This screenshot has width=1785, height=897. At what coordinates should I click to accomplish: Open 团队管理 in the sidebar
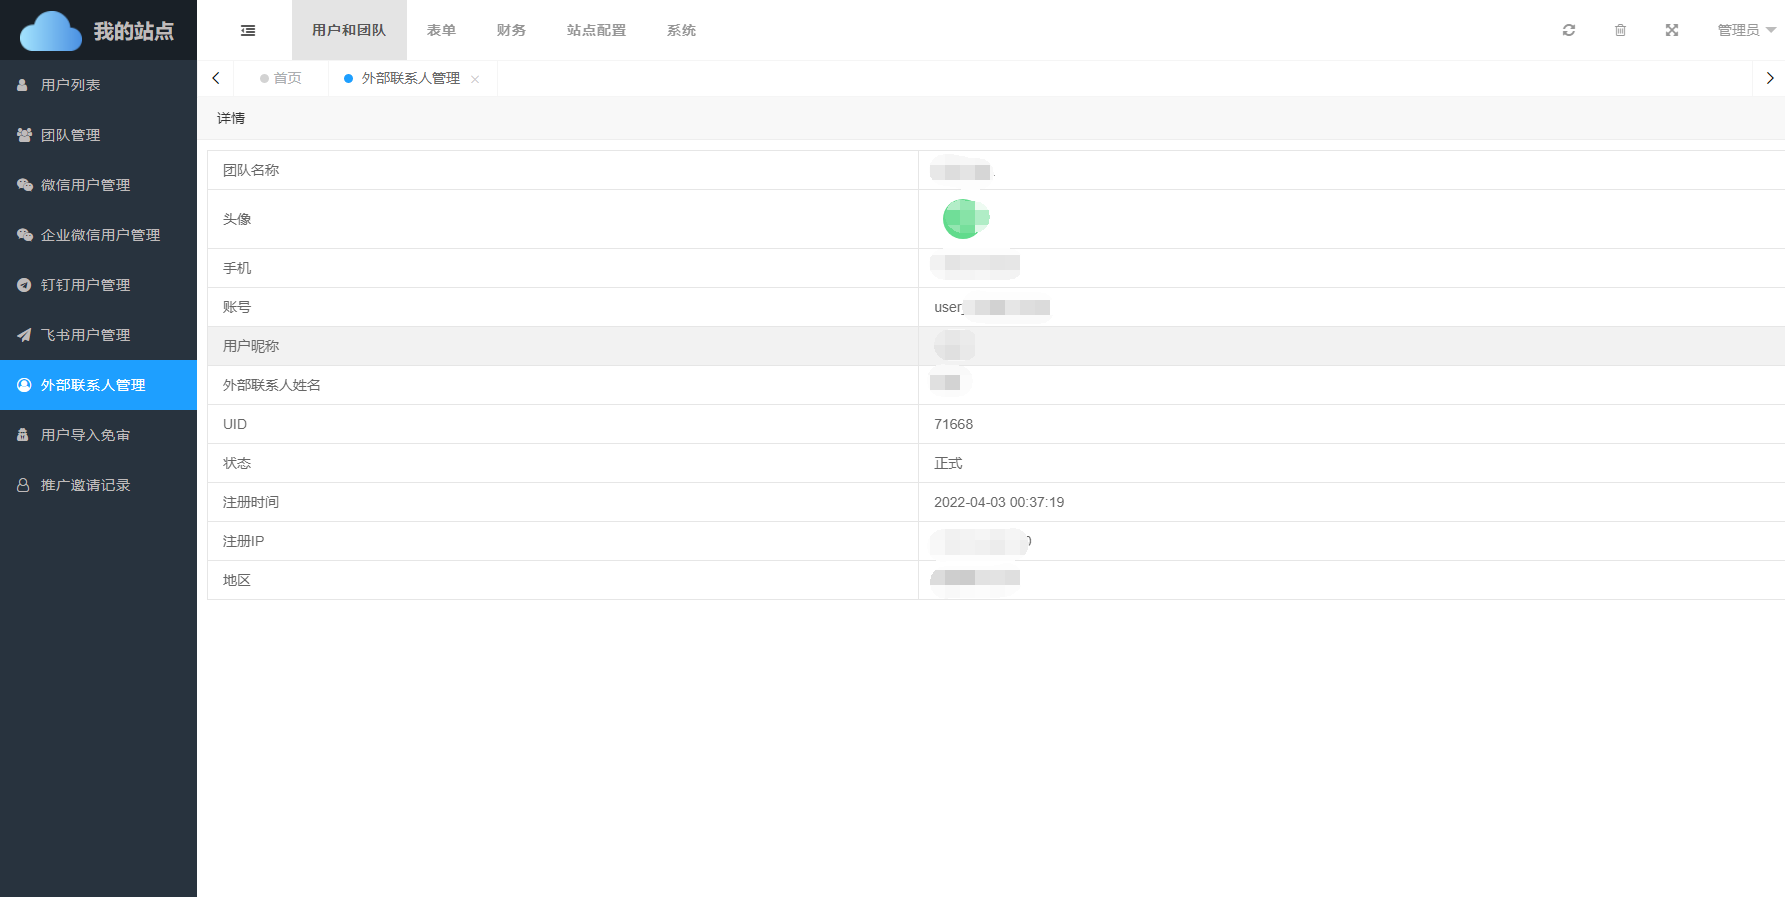[x=70, y=135]
